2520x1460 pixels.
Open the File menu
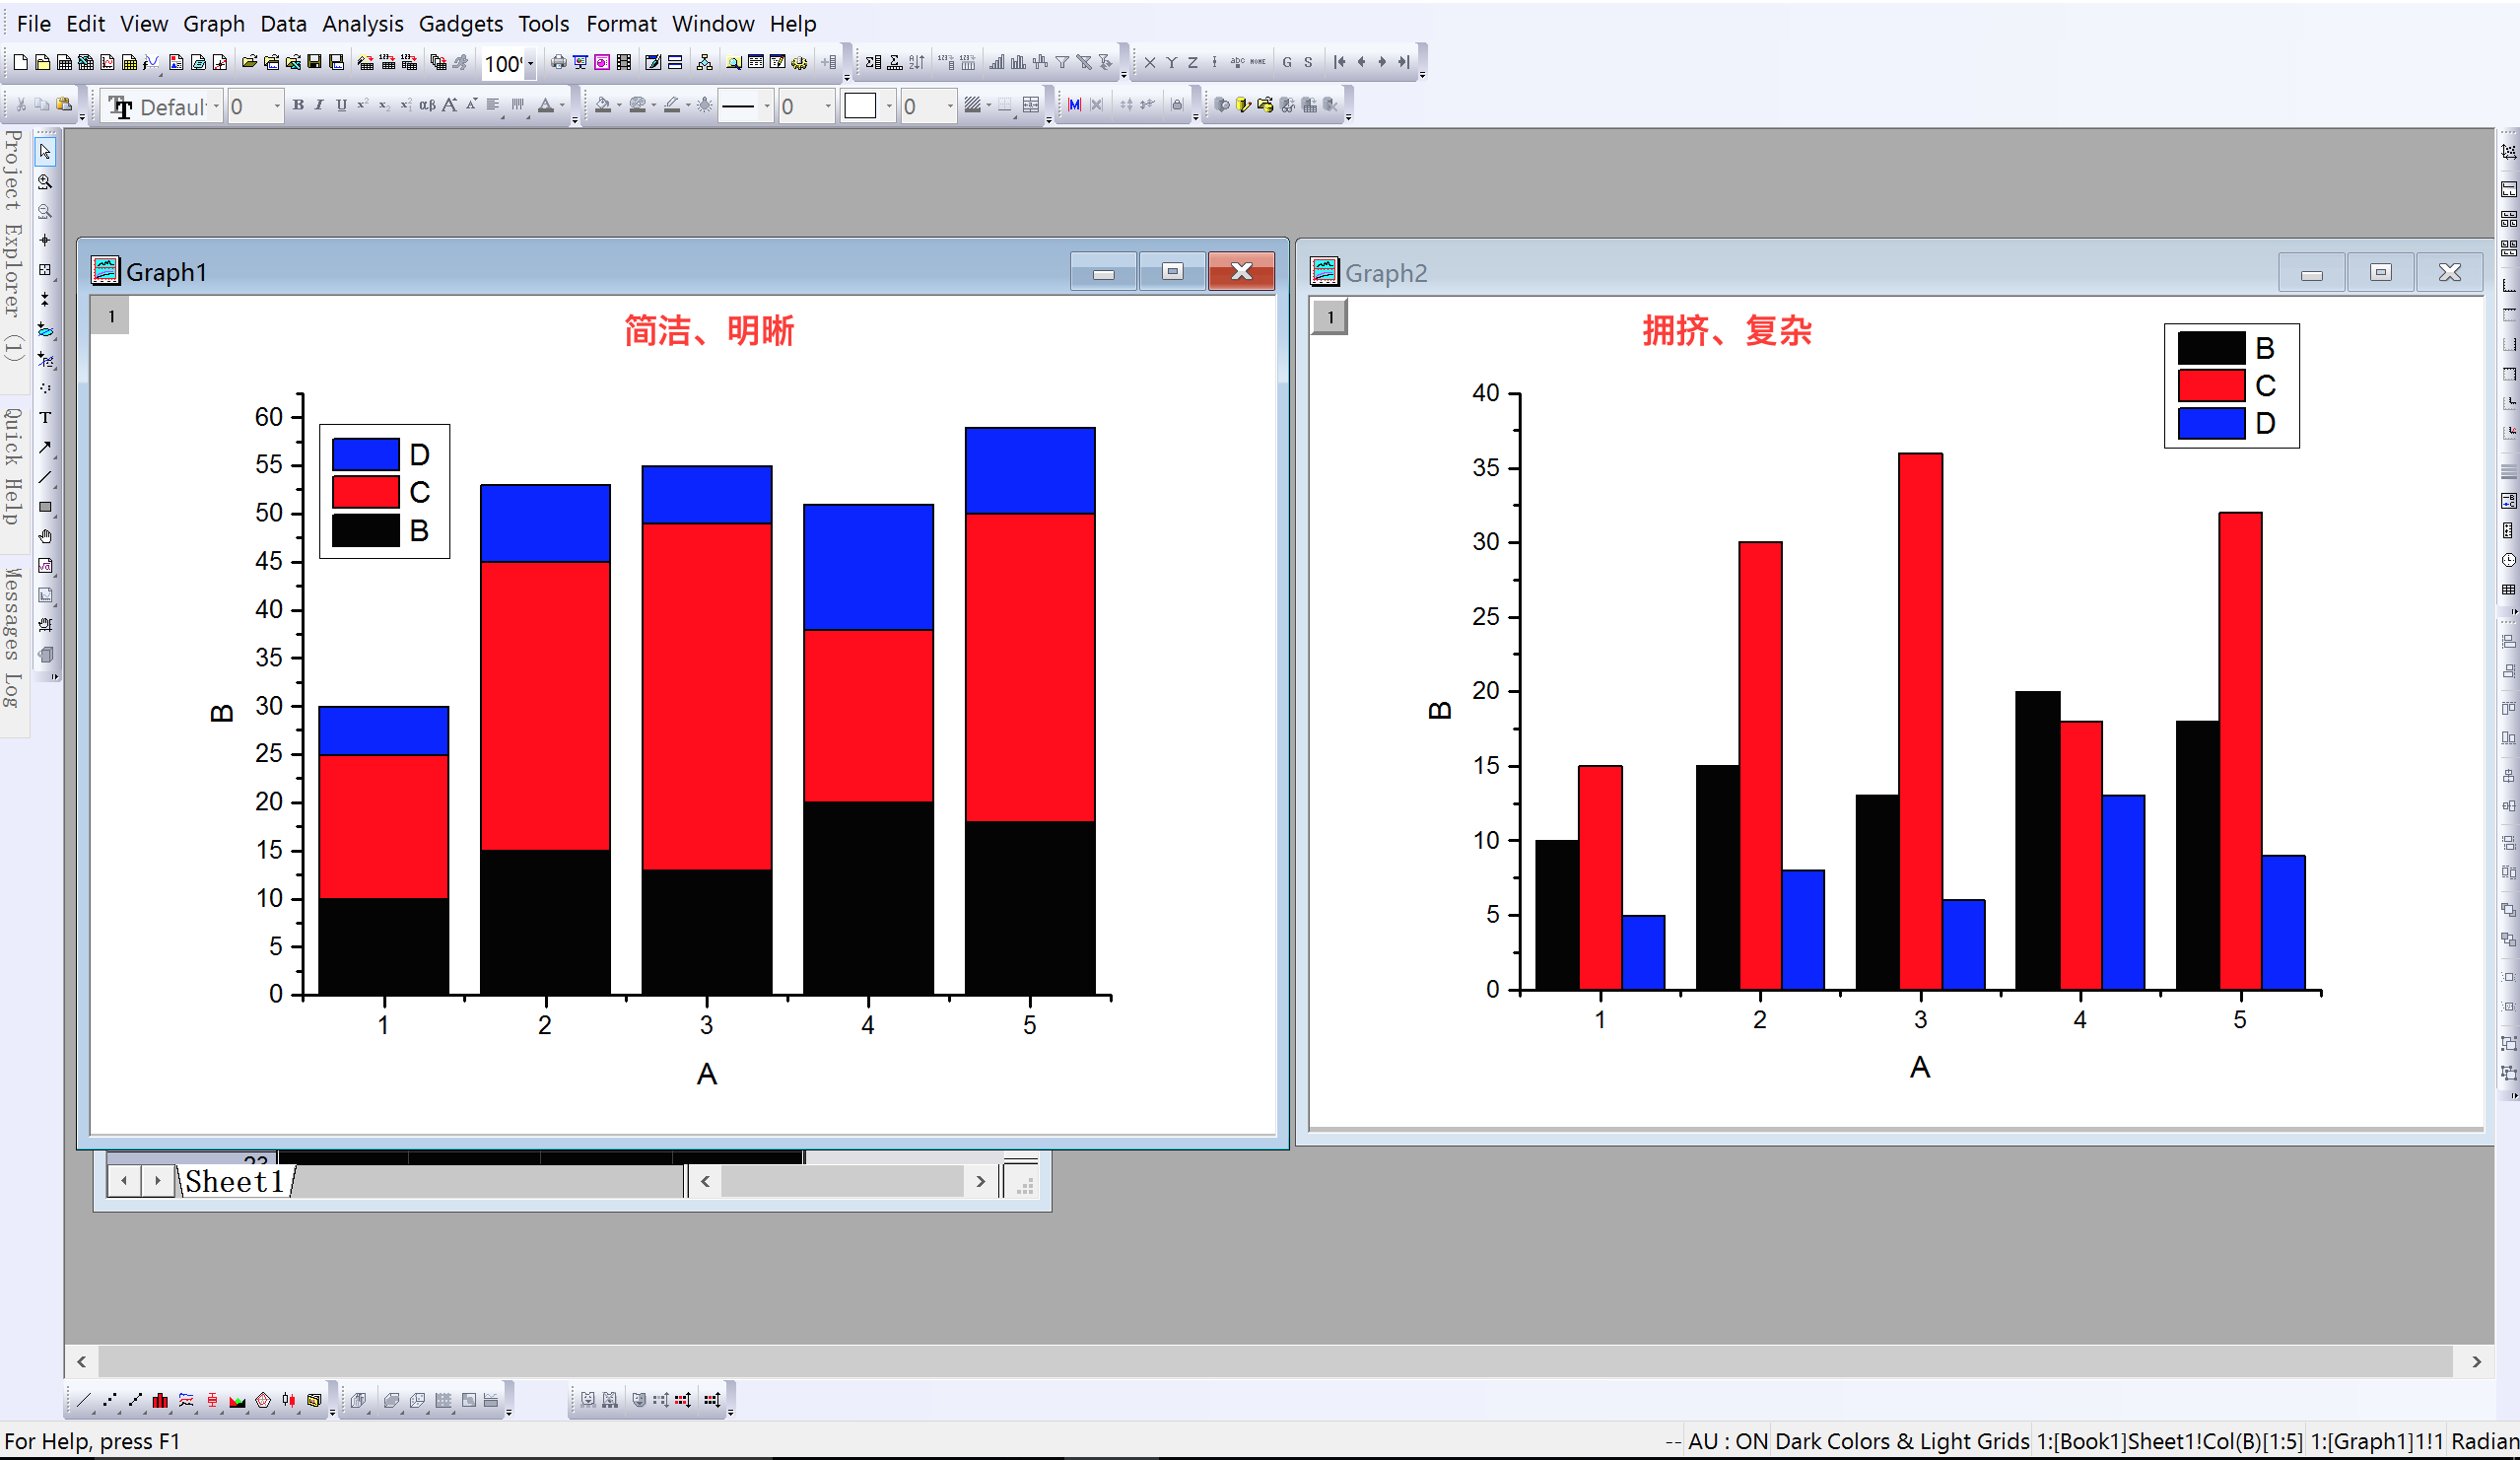[34, 24]
